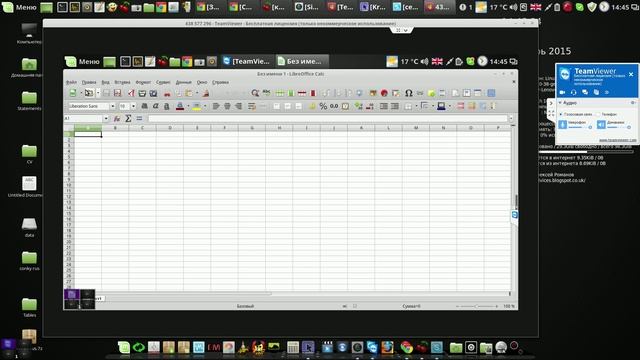Open the Справка menu in Calc
This screenshot has height=360, width=640.
click(x=220, y=82)
